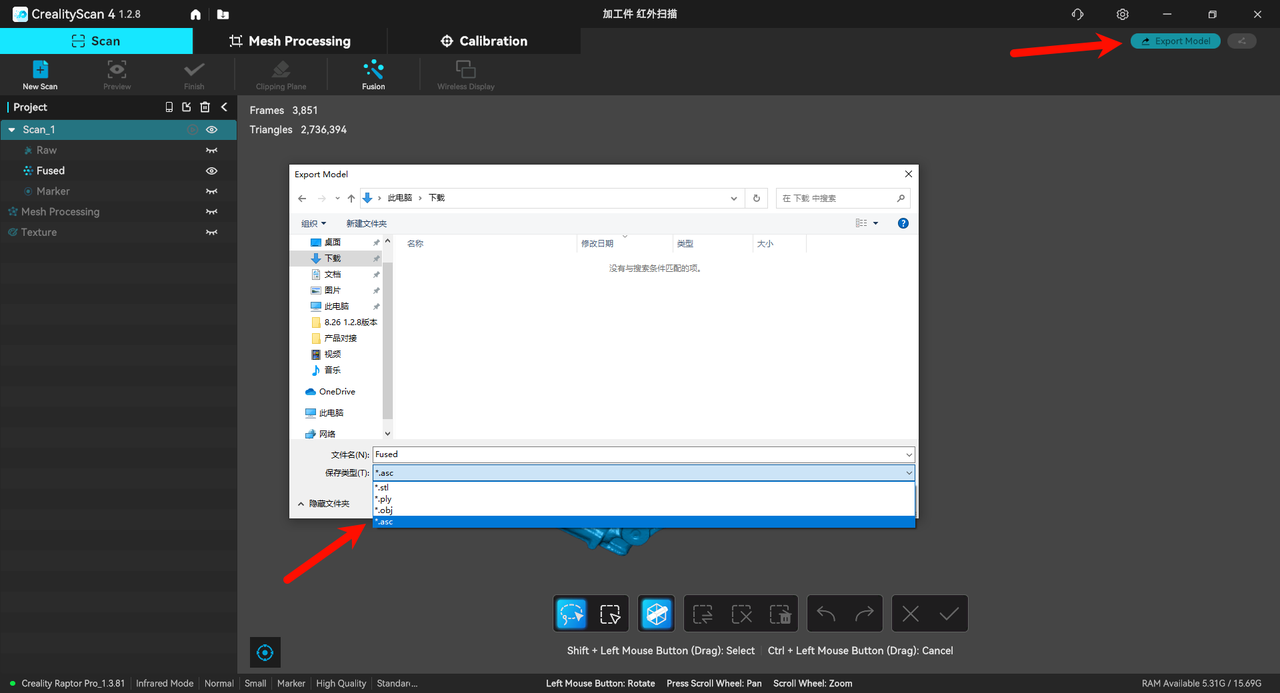Click the file name input field
This screenshot has width=1280, height=693.
pos(643,454)
